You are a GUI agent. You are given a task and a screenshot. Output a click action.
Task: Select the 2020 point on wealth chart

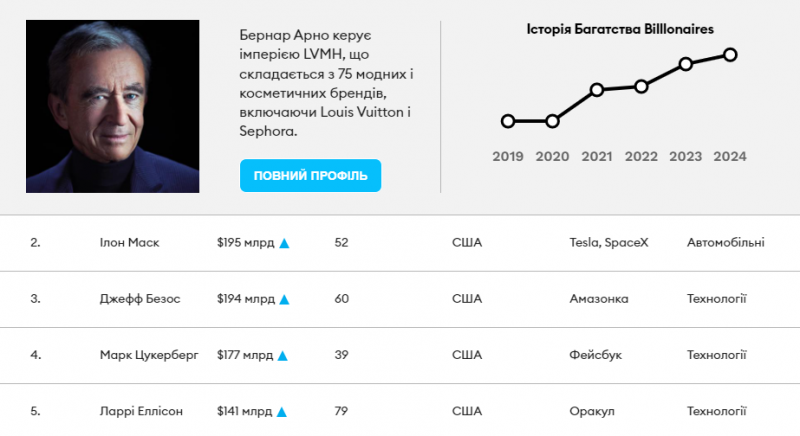[553, 121]
